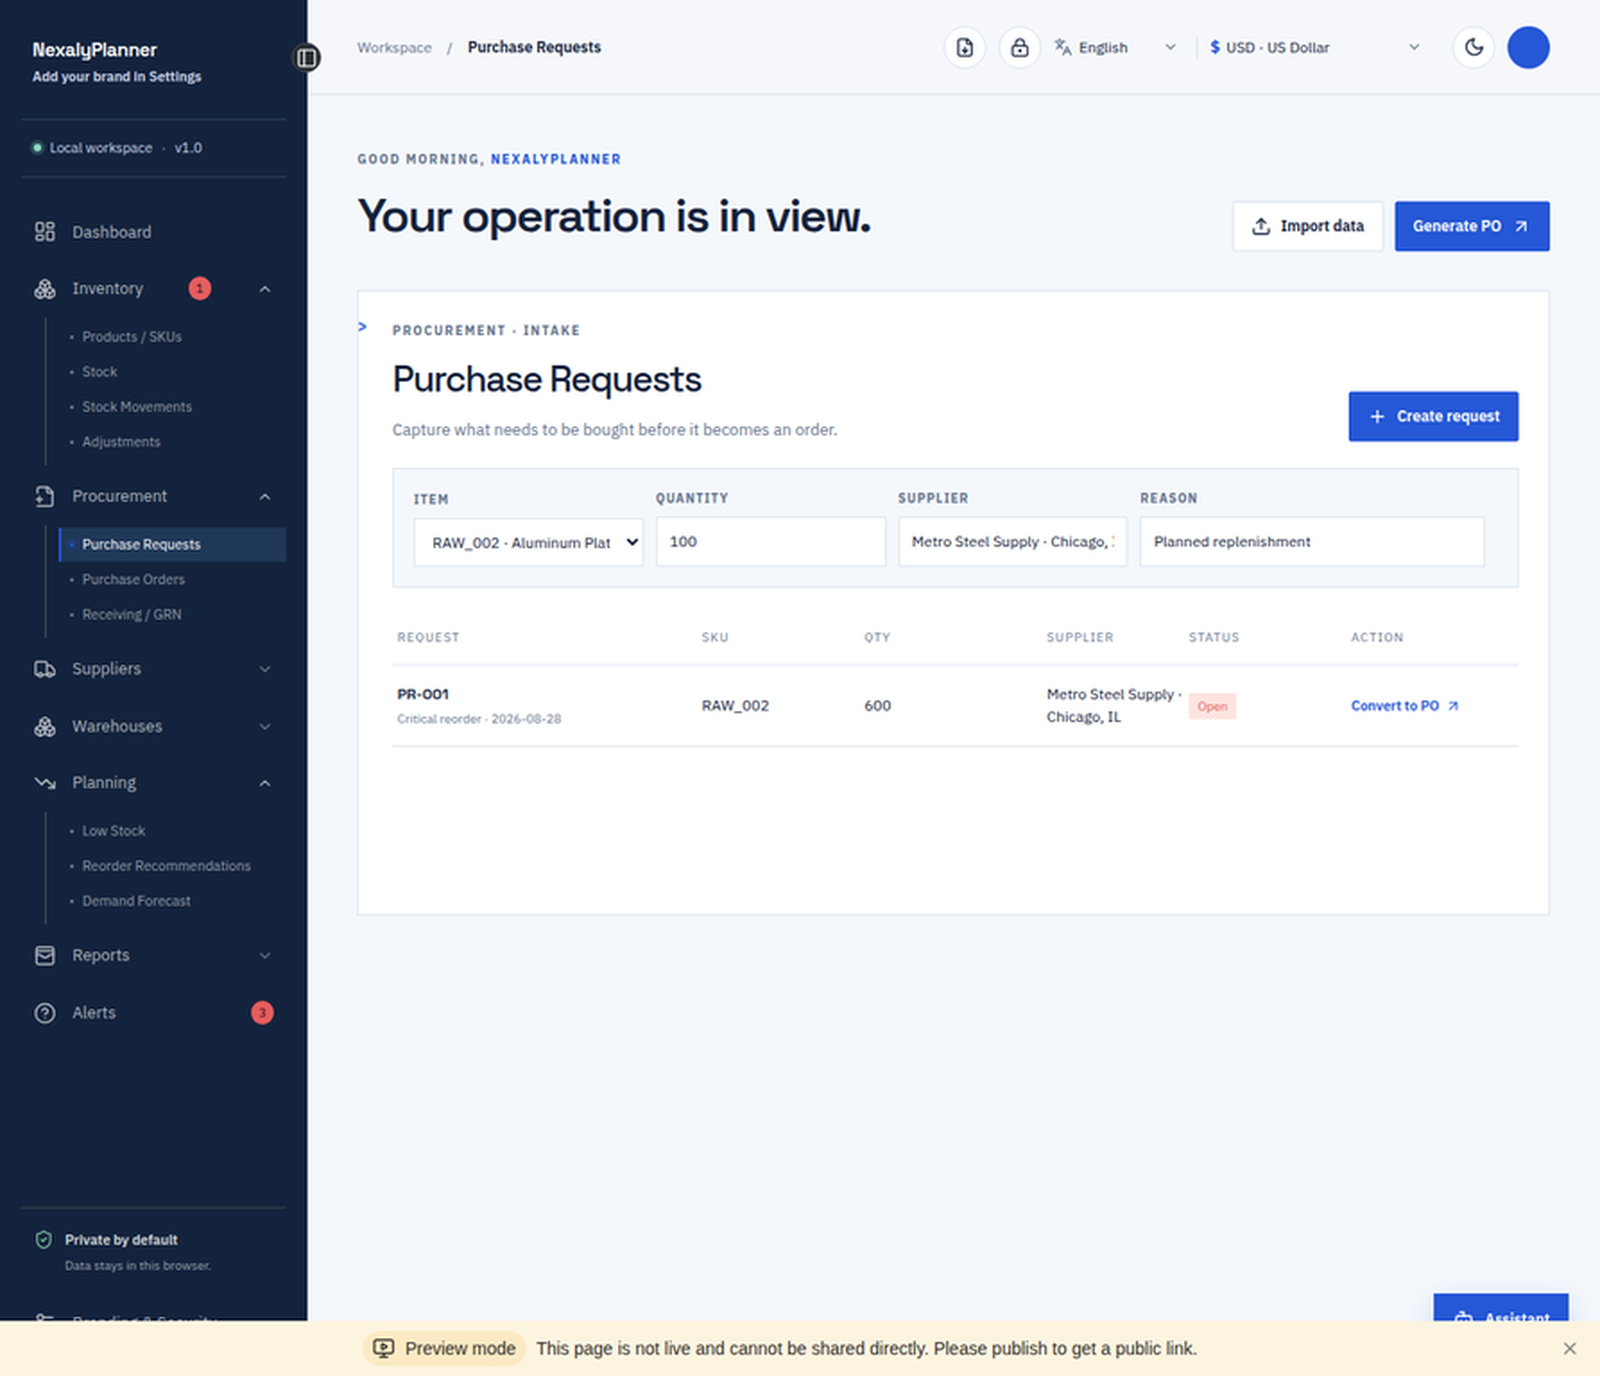Open the Assistant button
The image size is (1600, 1376).
tap(1501, 1309)
